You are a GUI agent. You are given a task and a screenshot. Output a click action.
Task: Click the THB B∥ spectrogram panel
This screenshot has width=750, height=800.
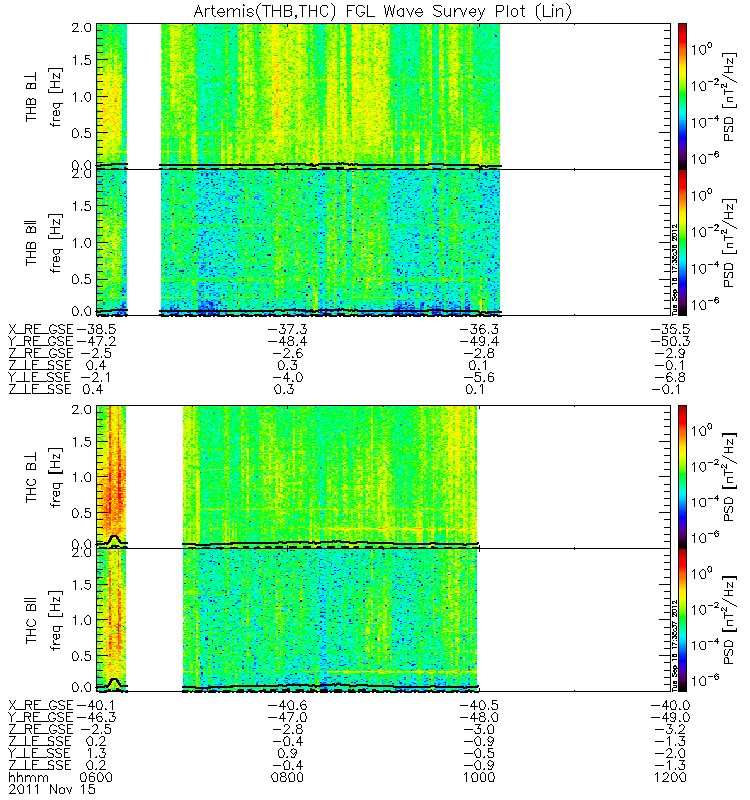pyautogui.click(x=384, y=242)
